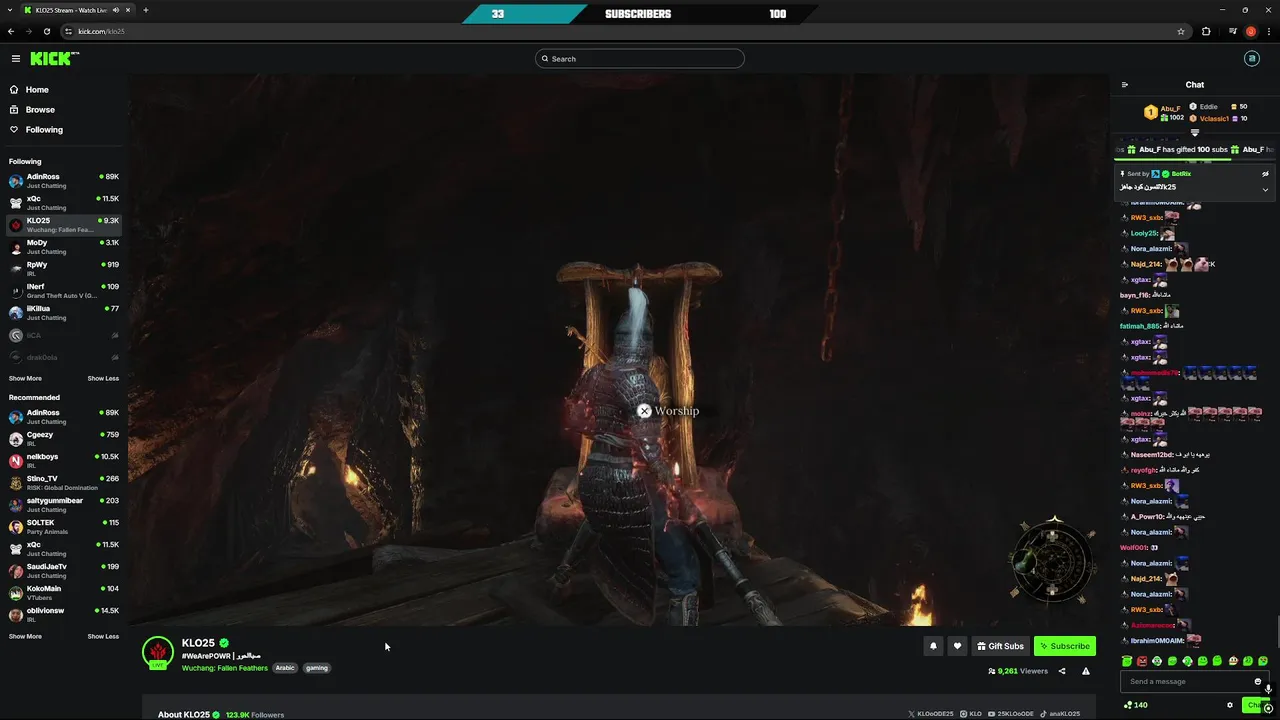The width and height of the screenshot is (1280, 720).
Task: Click the gaming tag
Action: pos(317,668)
